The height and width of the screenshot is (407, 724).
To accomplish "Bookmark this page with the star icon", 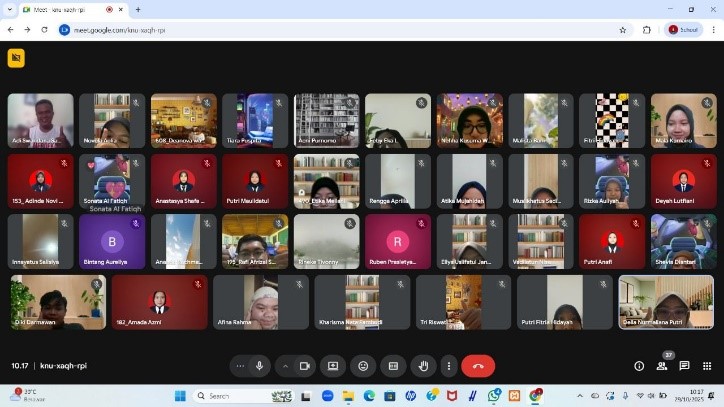I will coord(623,30).
